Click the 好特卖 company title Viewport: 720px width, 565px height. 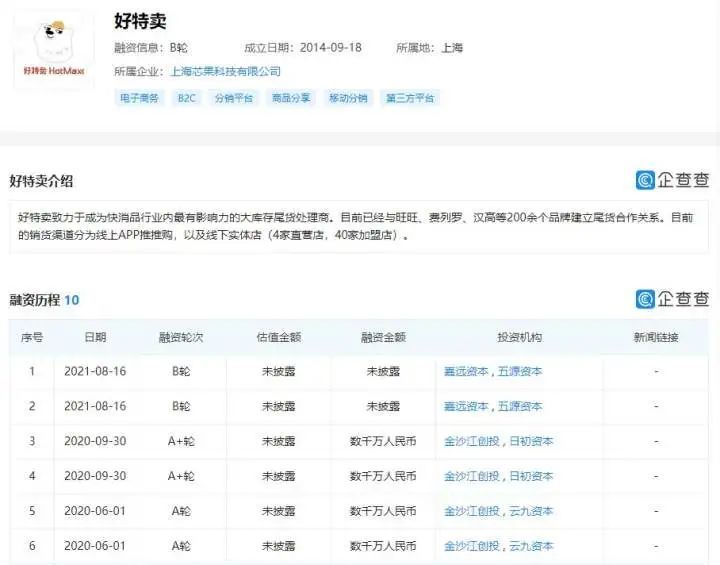pos(141,21)
